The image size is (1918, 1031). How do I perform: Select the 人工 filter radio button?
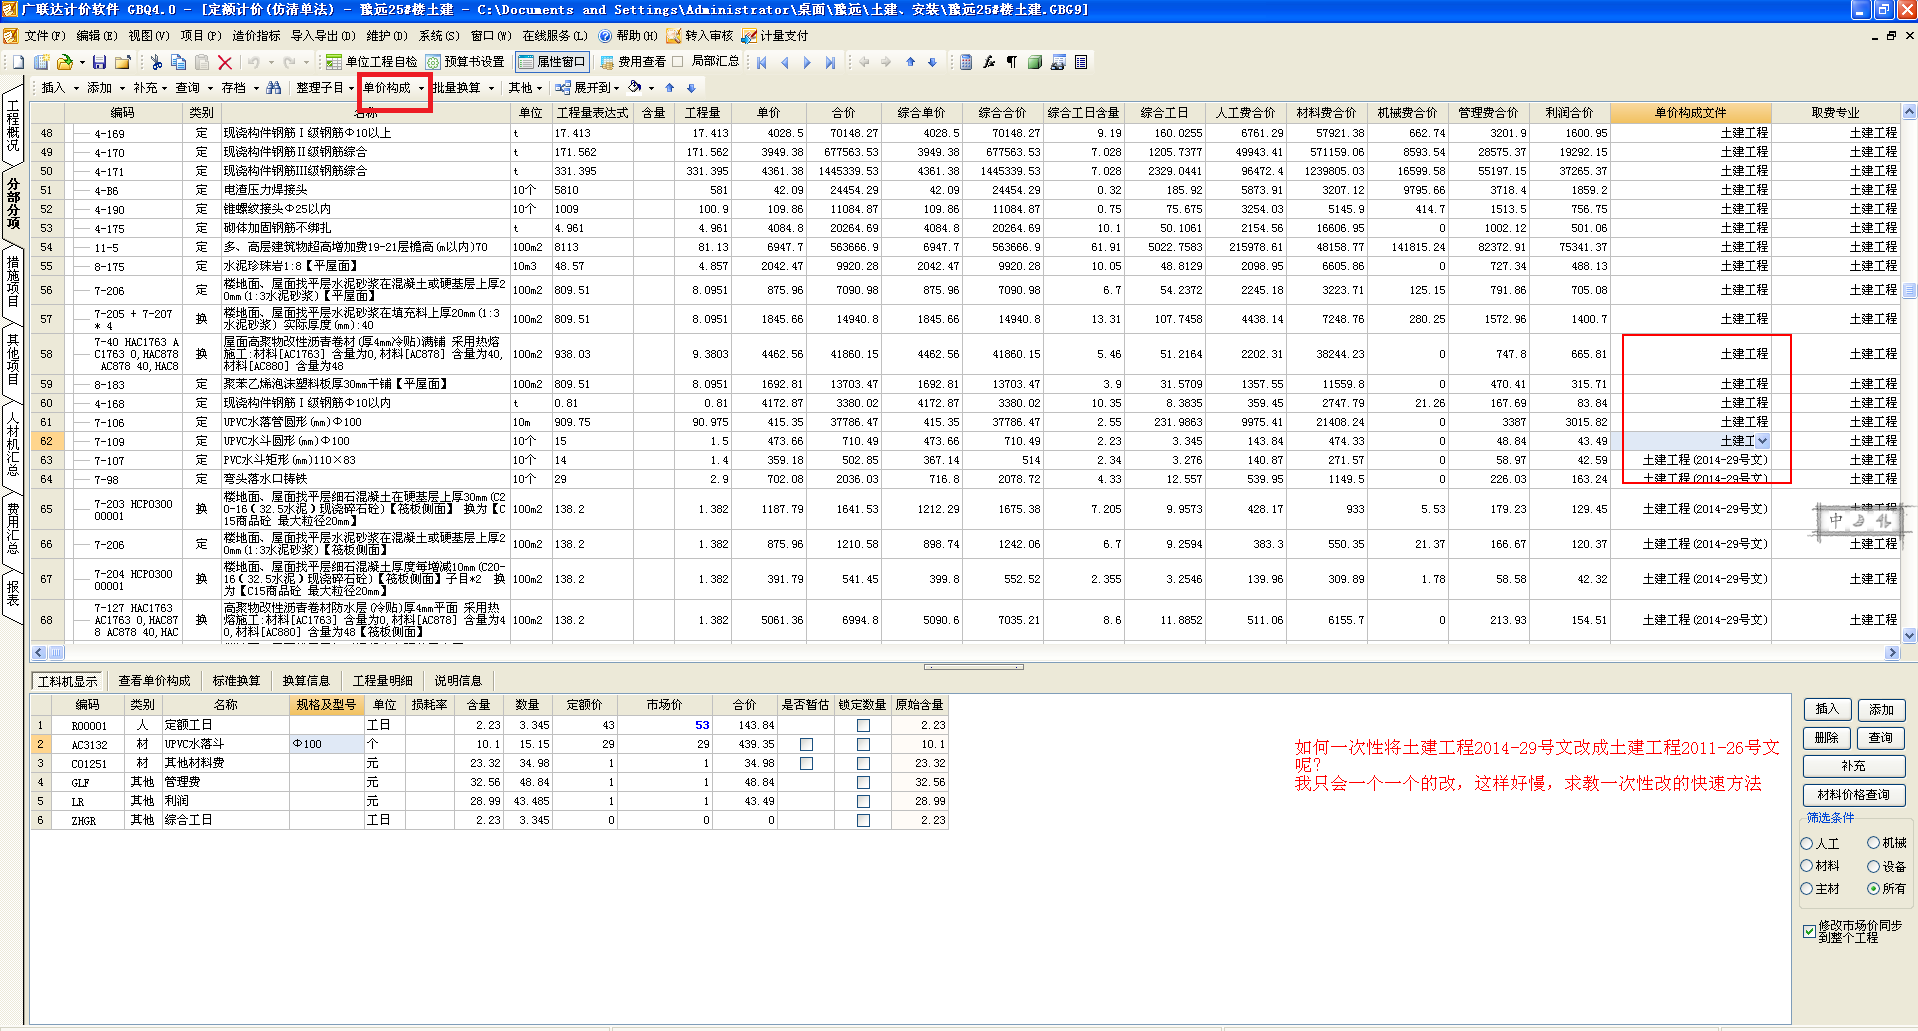1807,844
